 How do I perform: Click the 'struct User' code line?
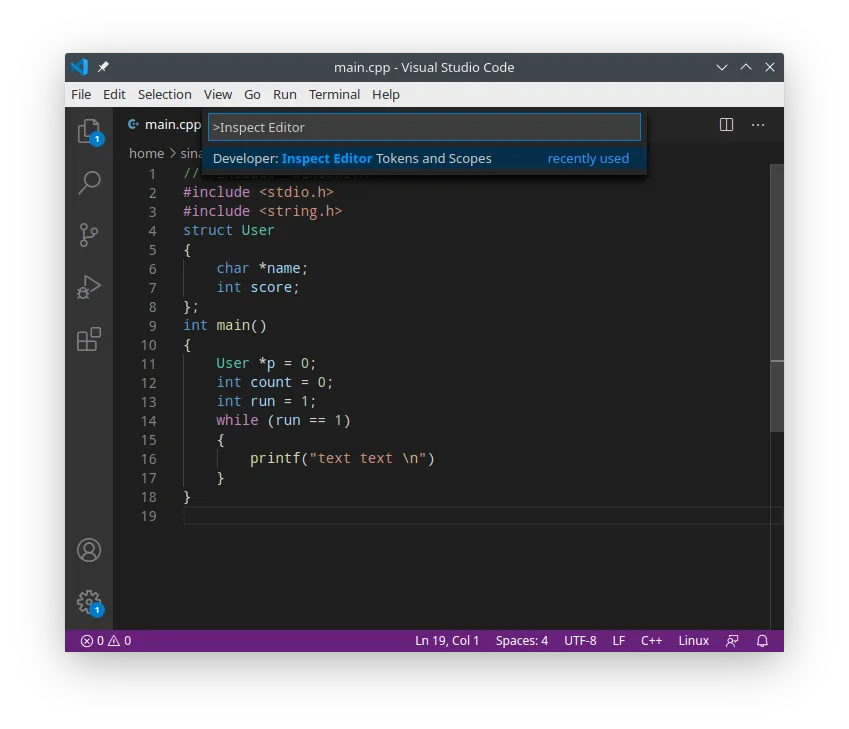click(x=228, y=231)
